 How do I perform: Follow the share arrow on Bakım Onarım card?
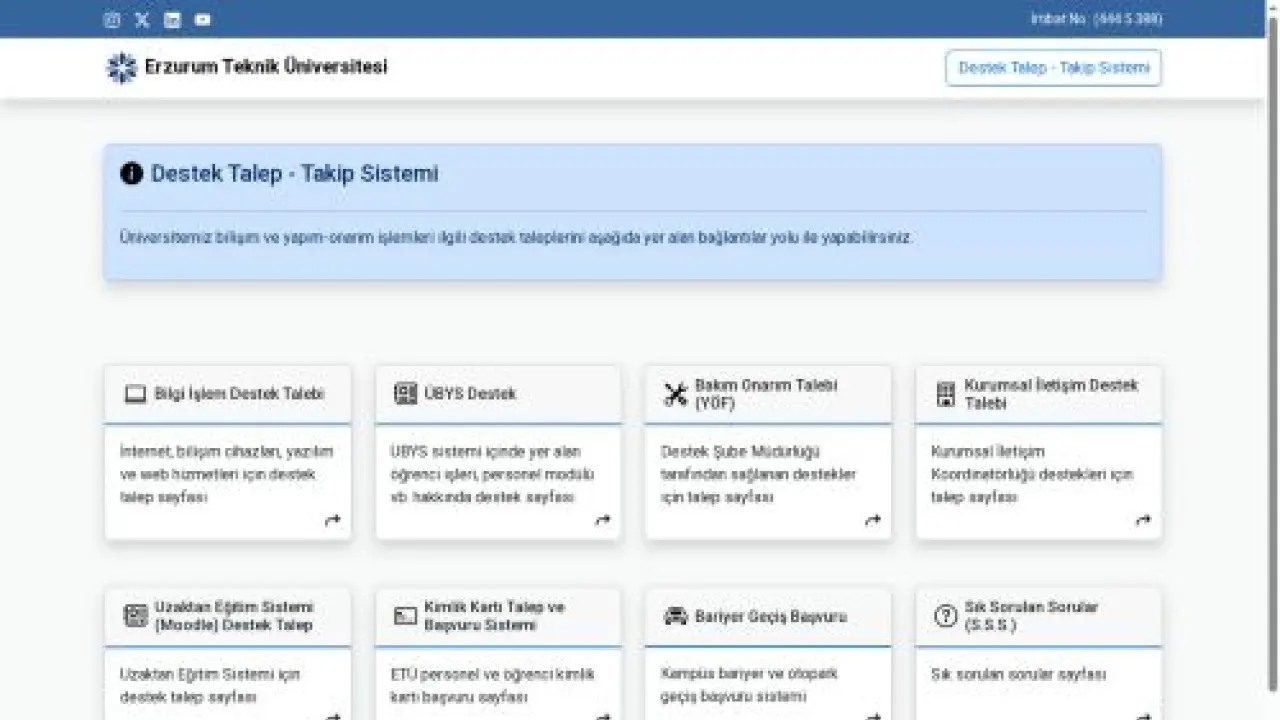(x=873, y=520)
